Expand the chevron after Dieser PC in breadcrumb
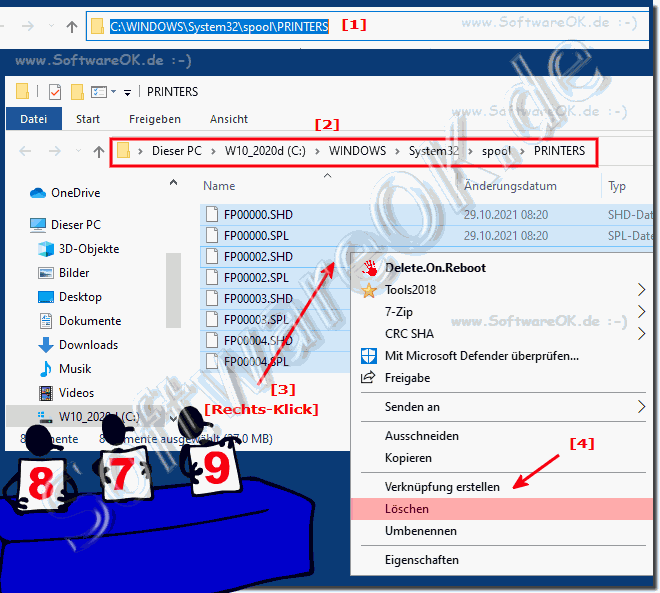The image size is (660, 593). coord(213,151)
